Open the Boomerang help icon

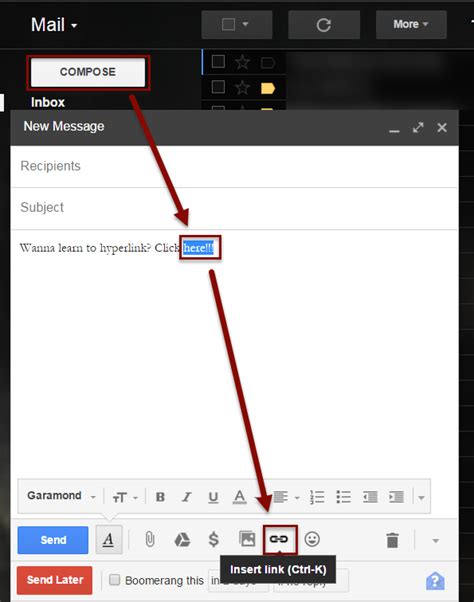(435, 581)
